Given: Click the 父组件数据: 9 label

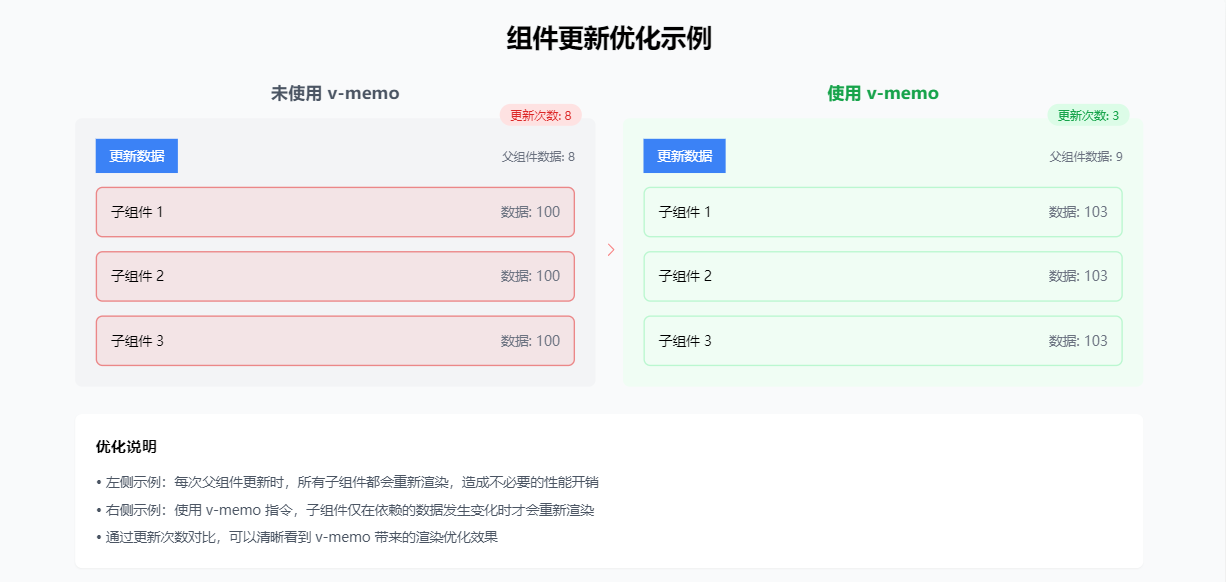Looking at the screenshot, I should pos(1087,156).
